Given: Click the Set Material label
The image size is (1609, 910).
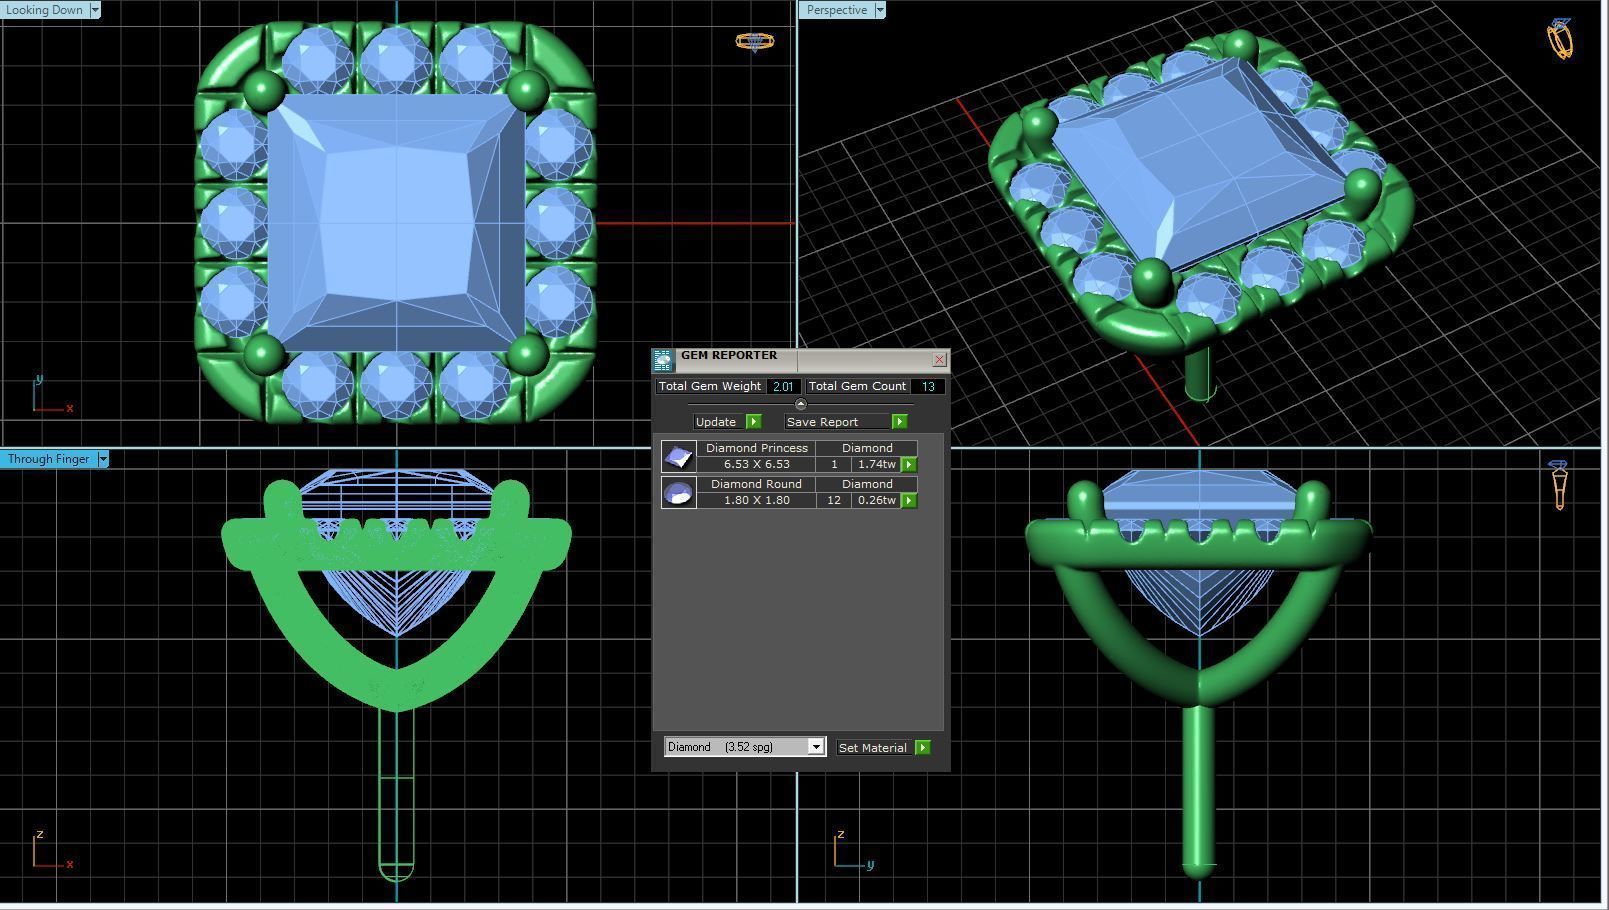Looking at the screenshot, I should point(872,748).
